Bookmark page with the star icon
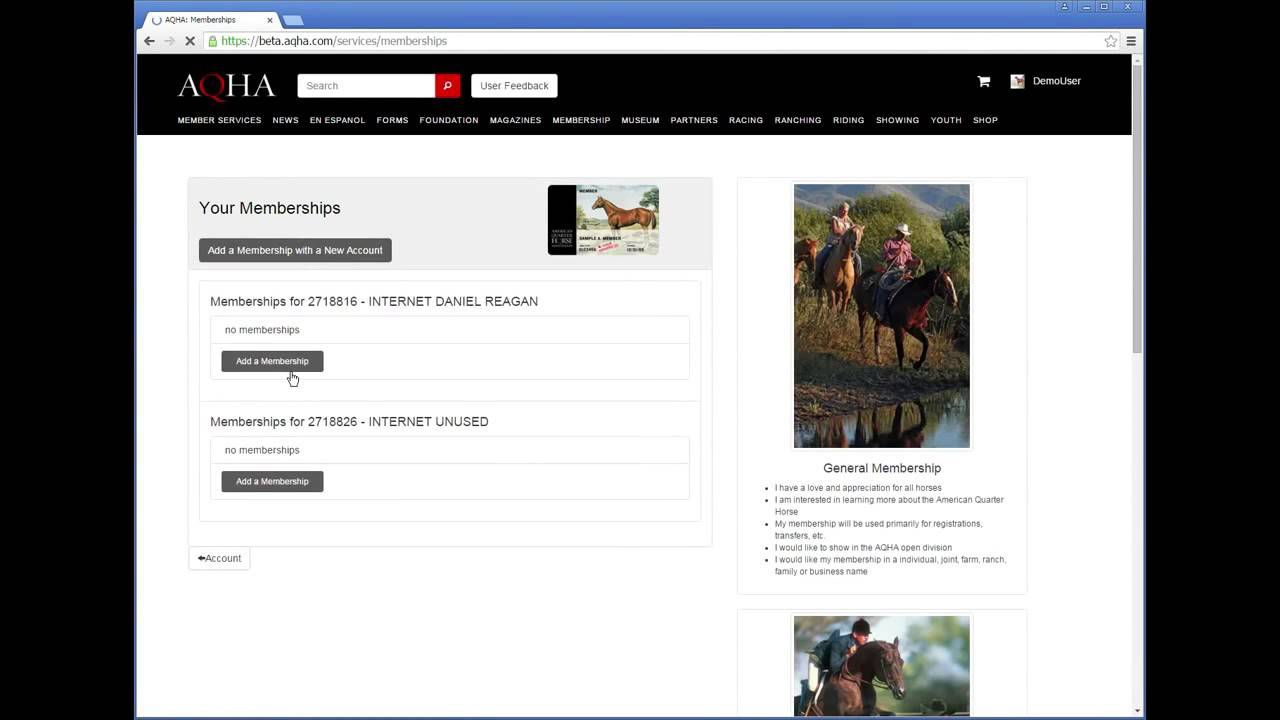The height and width of the screenshot is (720, 1280). coord(1111,41)
